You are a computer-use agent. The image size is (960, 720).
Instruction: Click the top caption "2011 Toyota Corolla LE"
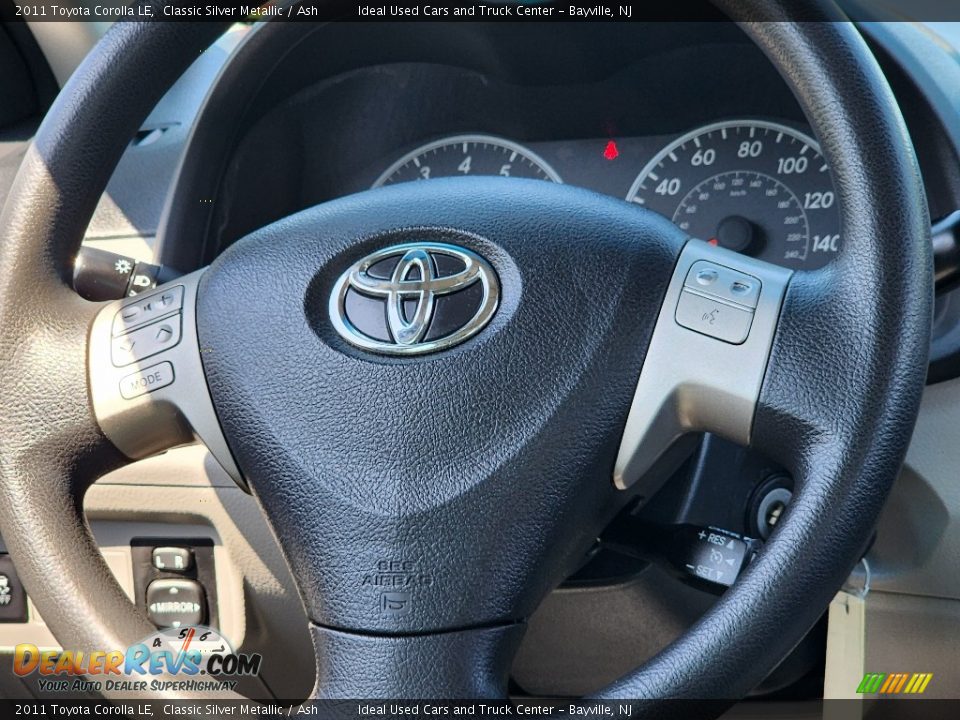tap(83, 10)
